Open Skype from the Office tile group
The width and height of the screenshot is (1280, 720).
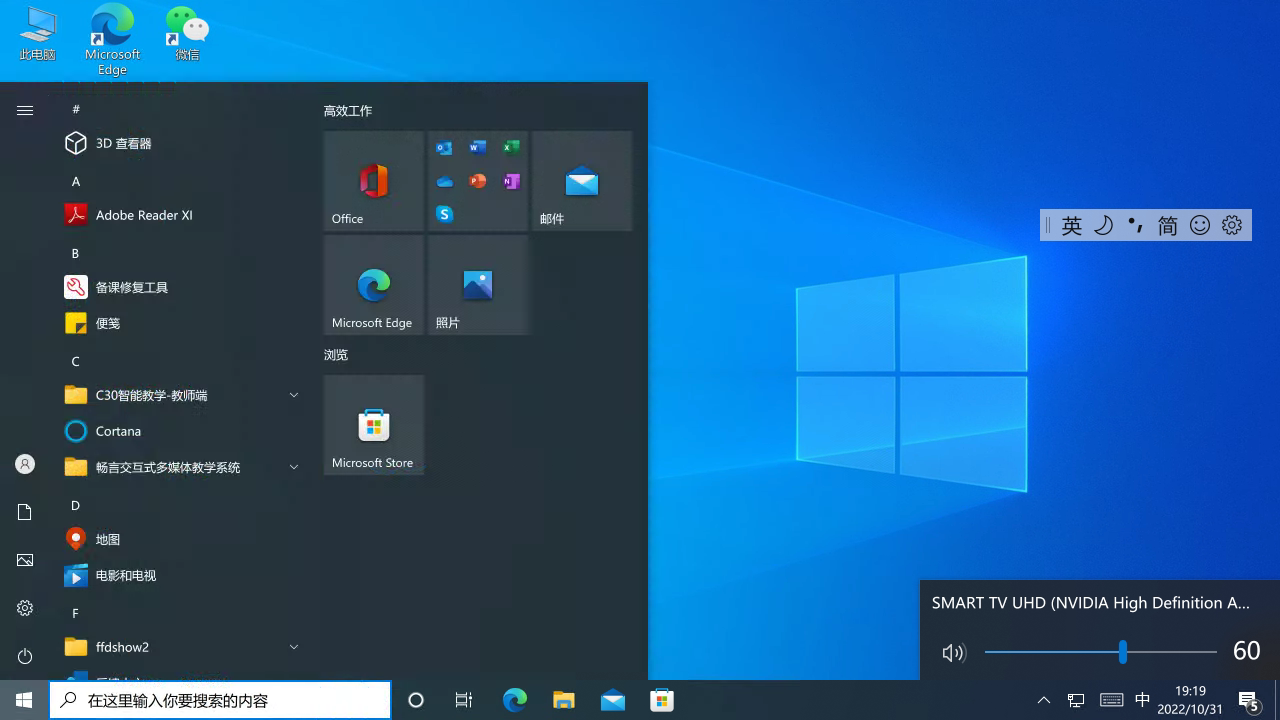click(x=445, y=214)
